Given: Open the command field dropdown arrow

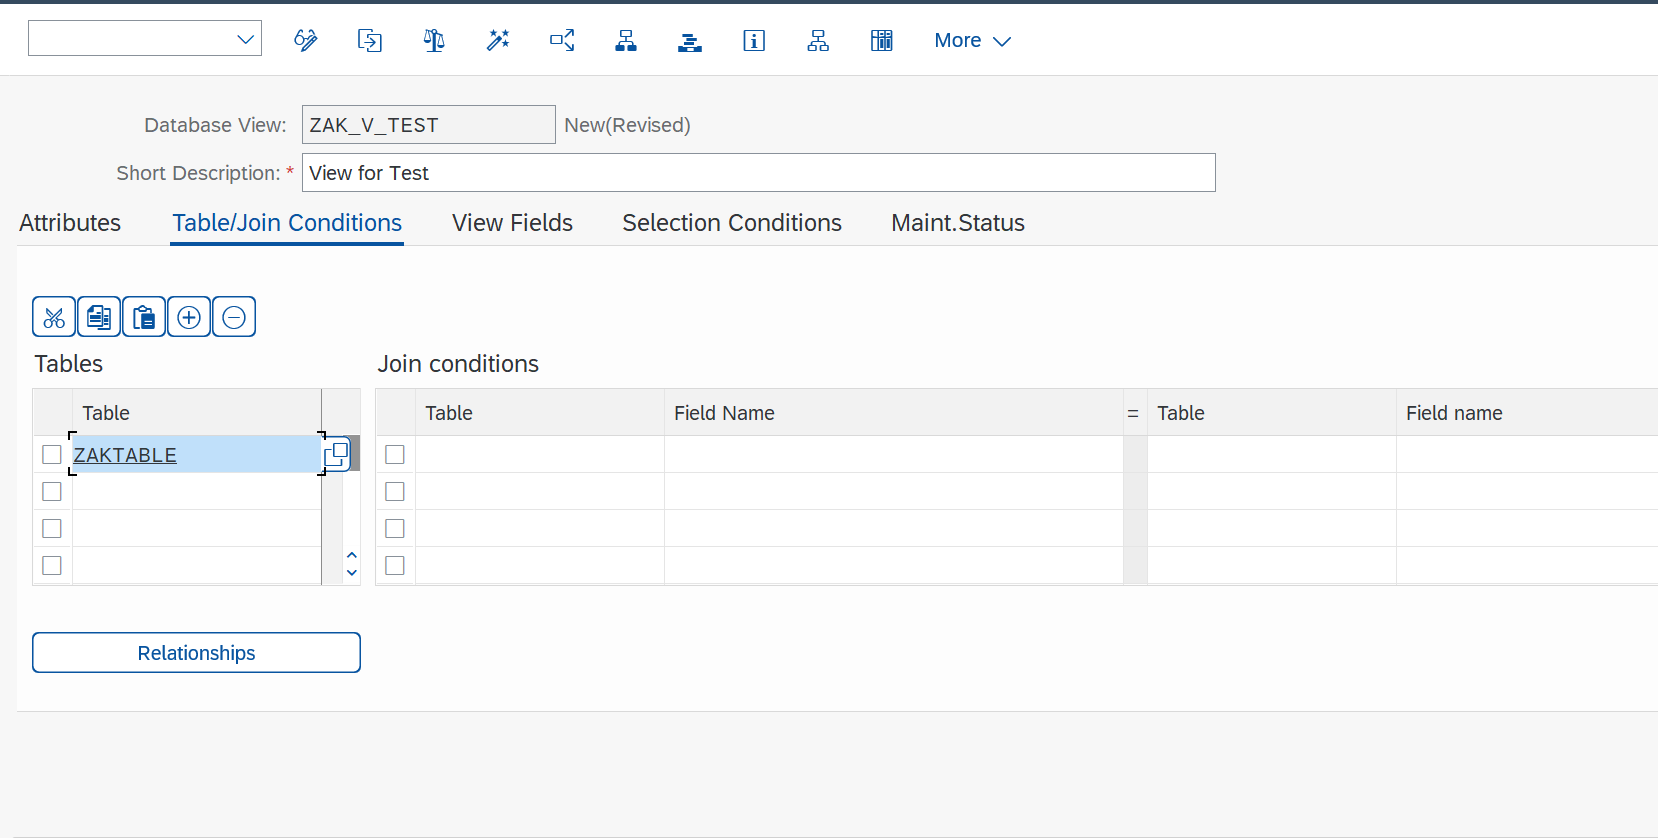Looking at the screenshot, I should coord(245,39).
